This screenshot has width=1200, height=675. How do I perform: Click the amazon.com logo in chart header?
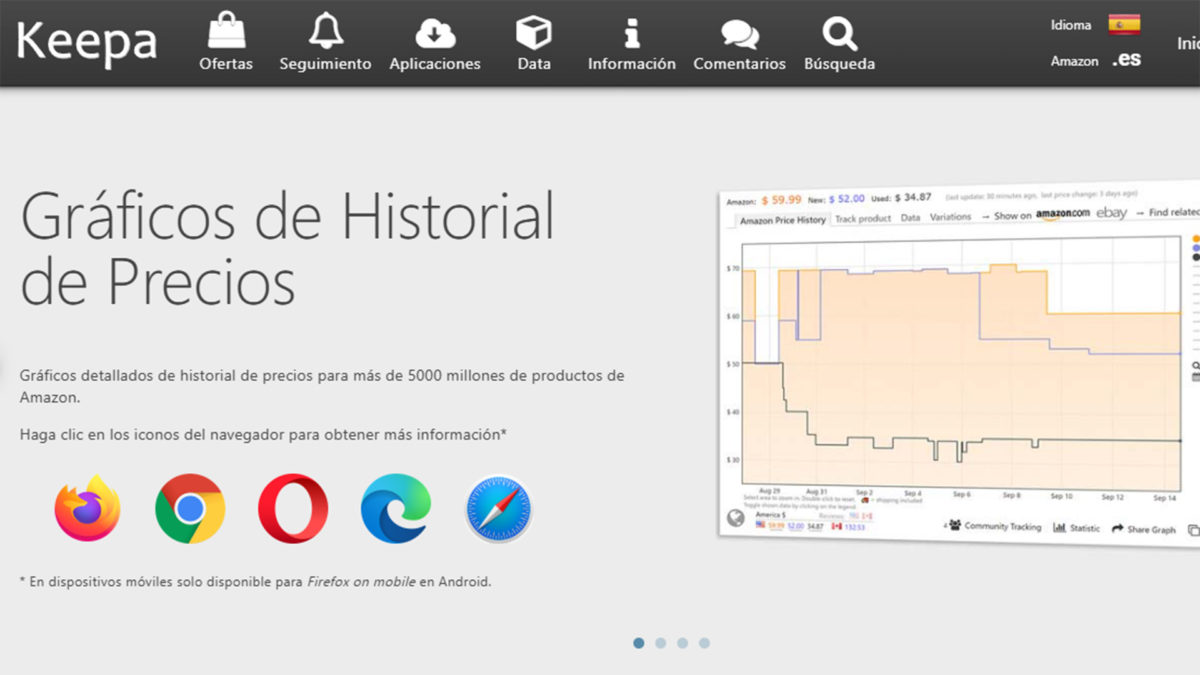(1063, 213)
